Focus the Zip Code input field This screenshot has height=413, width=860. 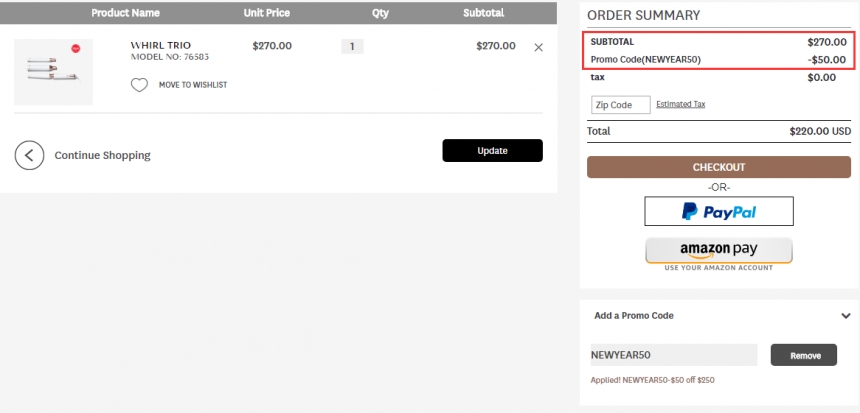coord(620,105)
